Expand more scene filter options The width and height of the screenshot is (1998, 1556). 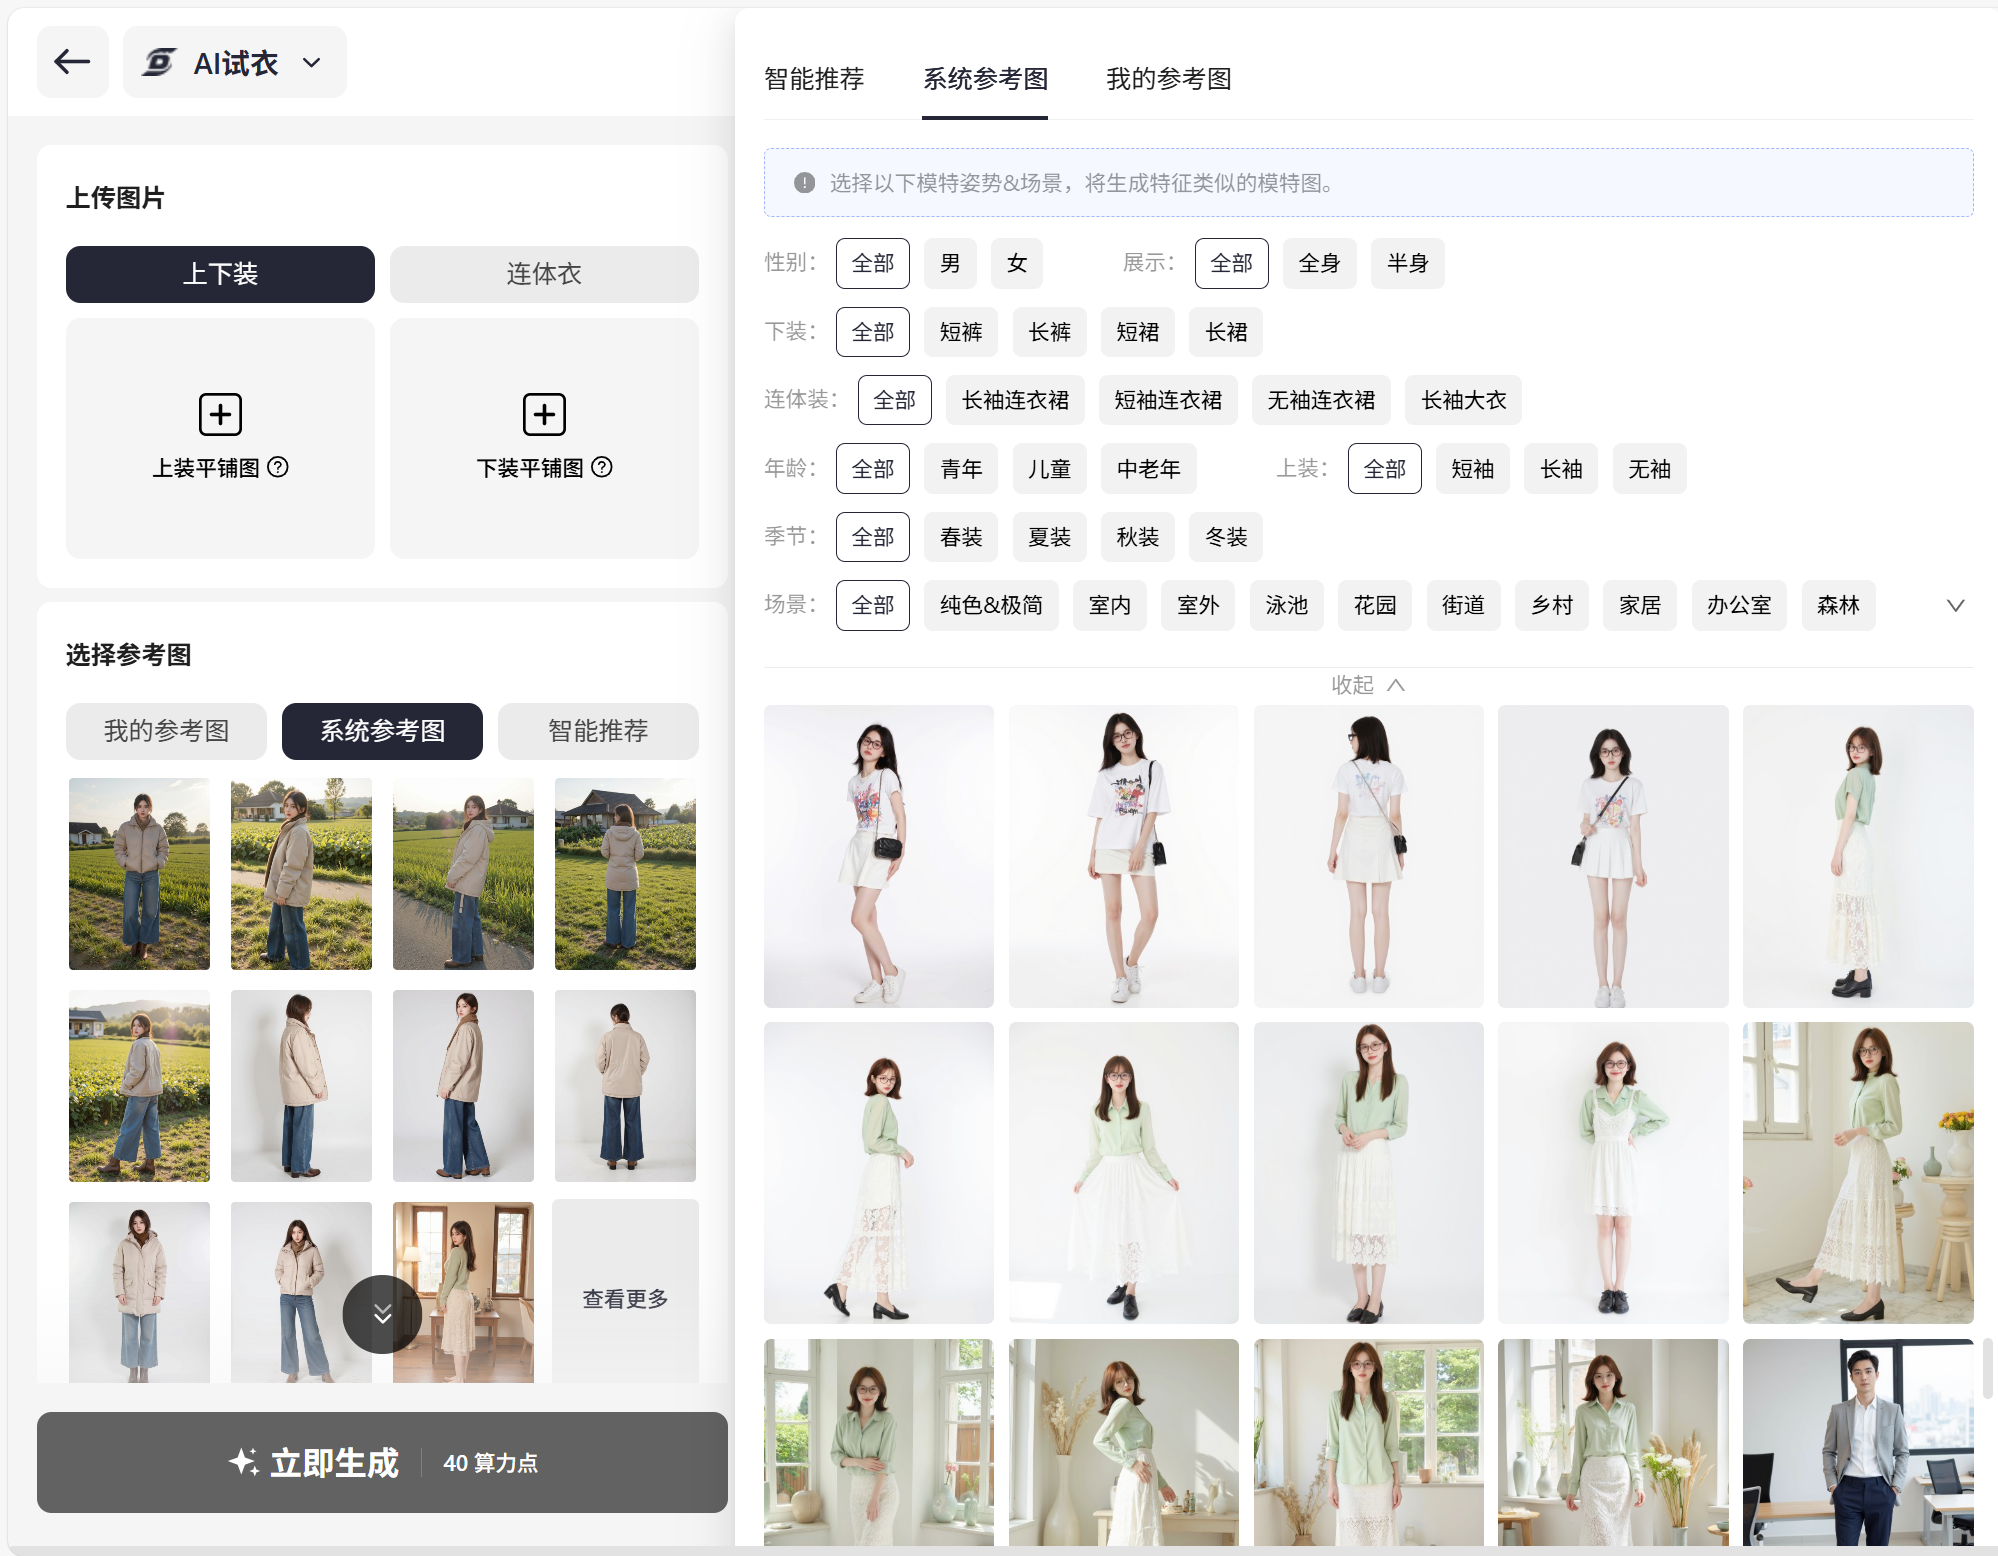tap(1955, 605)
